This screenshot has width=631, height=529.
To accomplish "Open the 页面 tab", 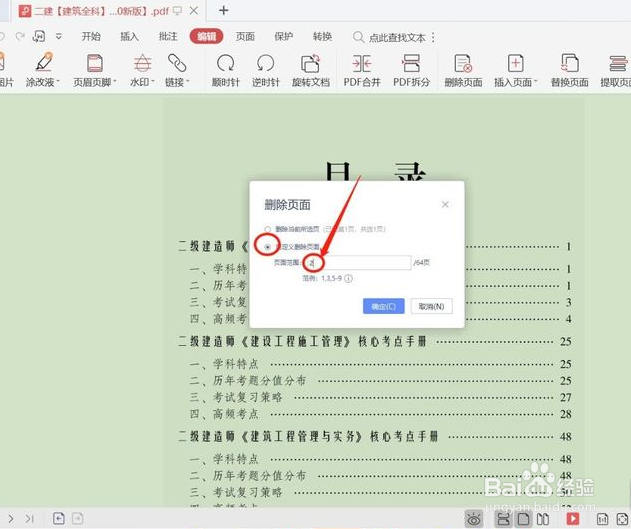I will tap(245, 37).
